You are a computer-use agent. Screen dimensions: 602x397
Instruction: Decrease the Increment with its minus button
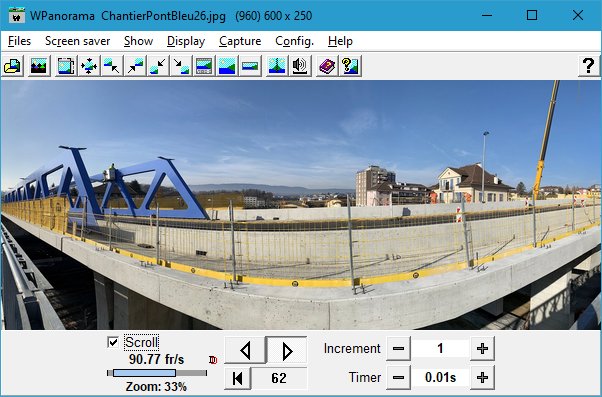pos(399,349)
